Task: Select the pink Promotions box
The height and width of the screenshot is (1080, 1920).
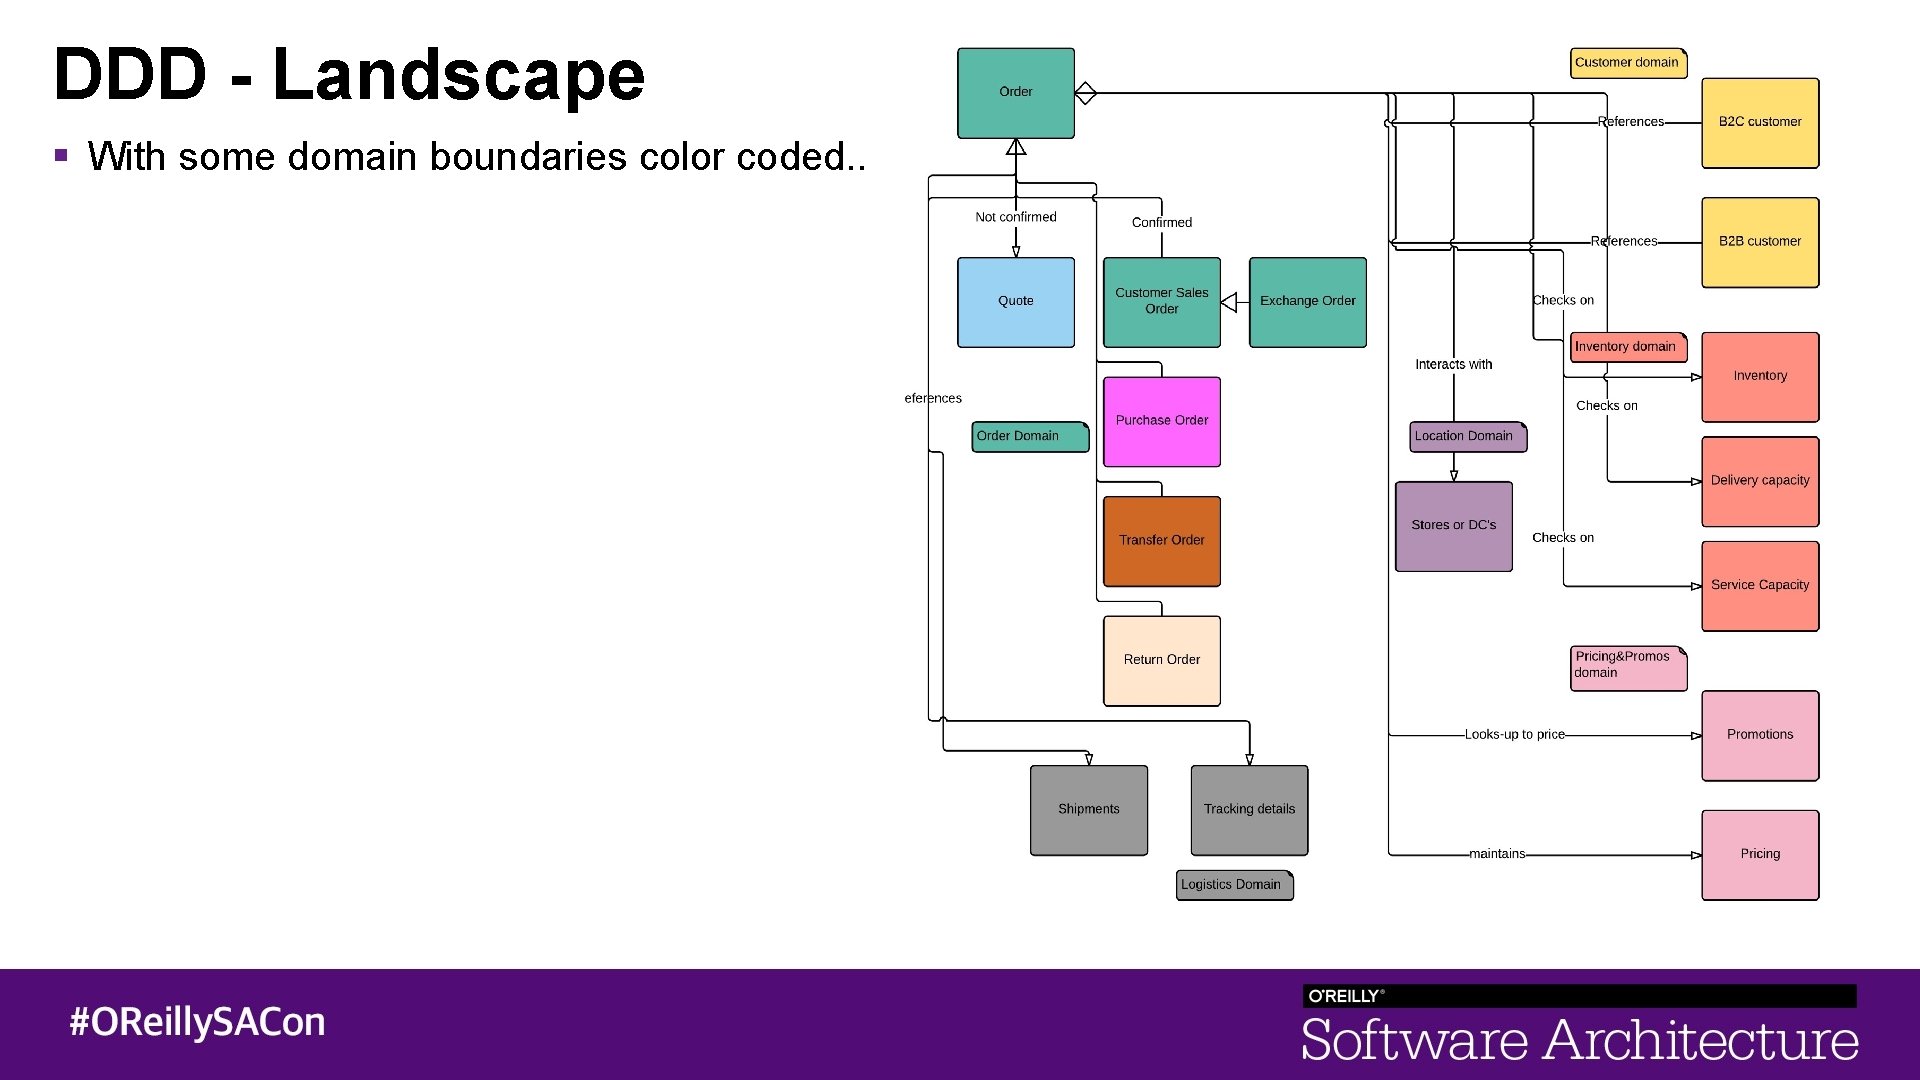Action: (x=1760, y=735)
